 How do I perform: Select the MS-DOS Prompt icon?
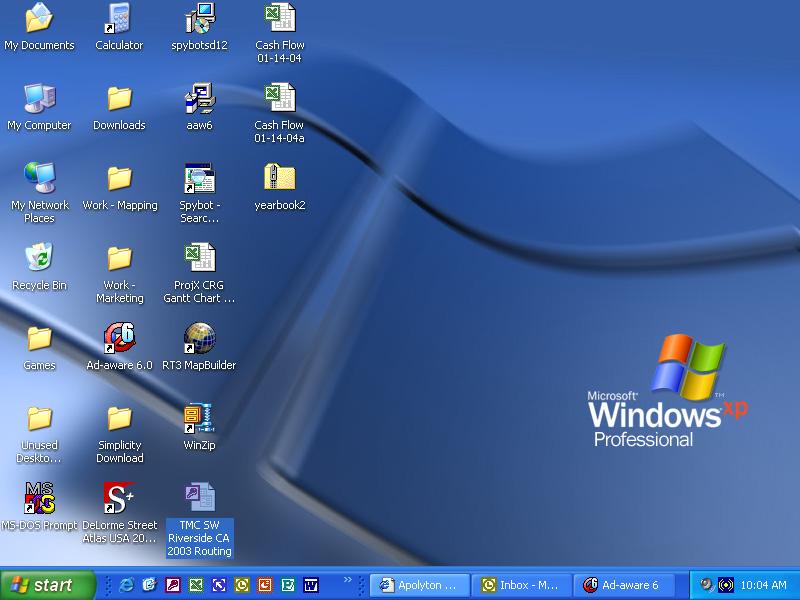tap(39, 499)
